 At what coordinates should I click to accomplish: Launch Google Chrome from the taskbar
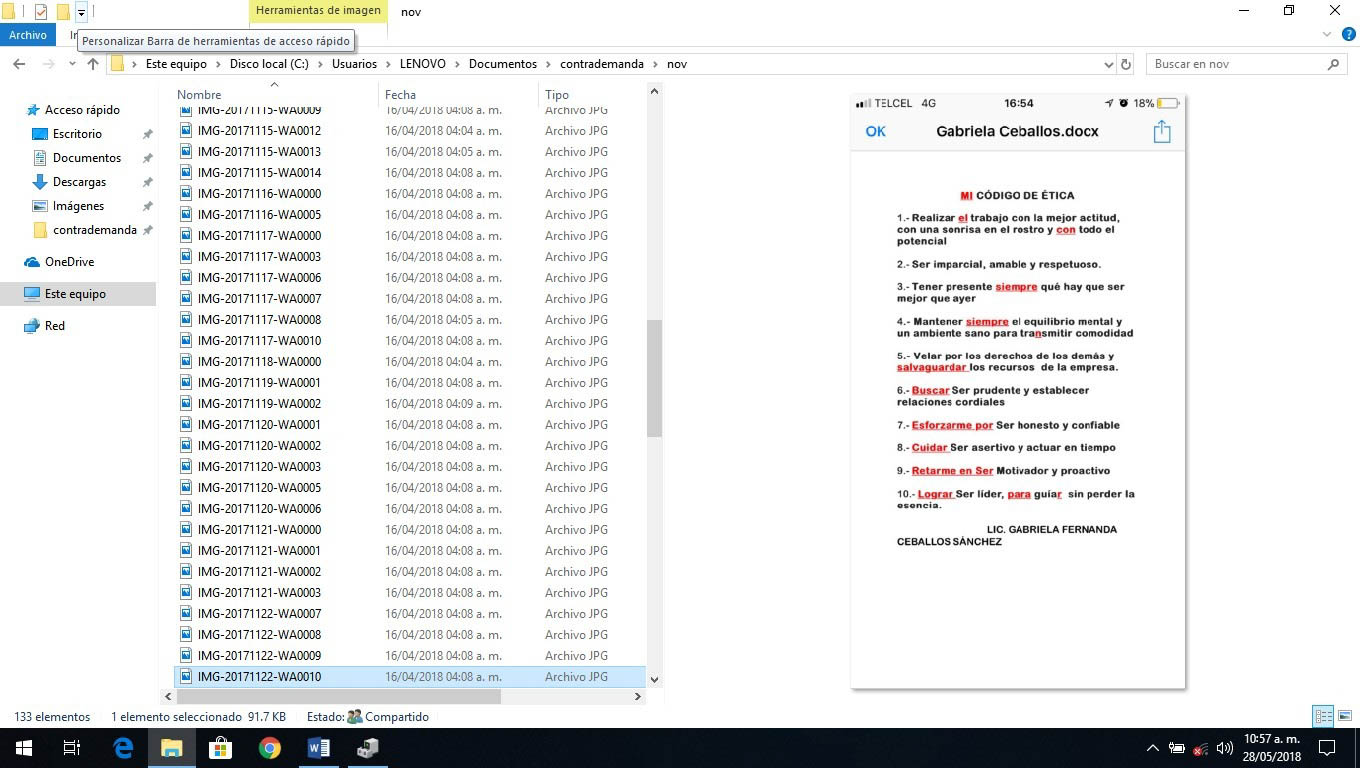pos(269,748)
